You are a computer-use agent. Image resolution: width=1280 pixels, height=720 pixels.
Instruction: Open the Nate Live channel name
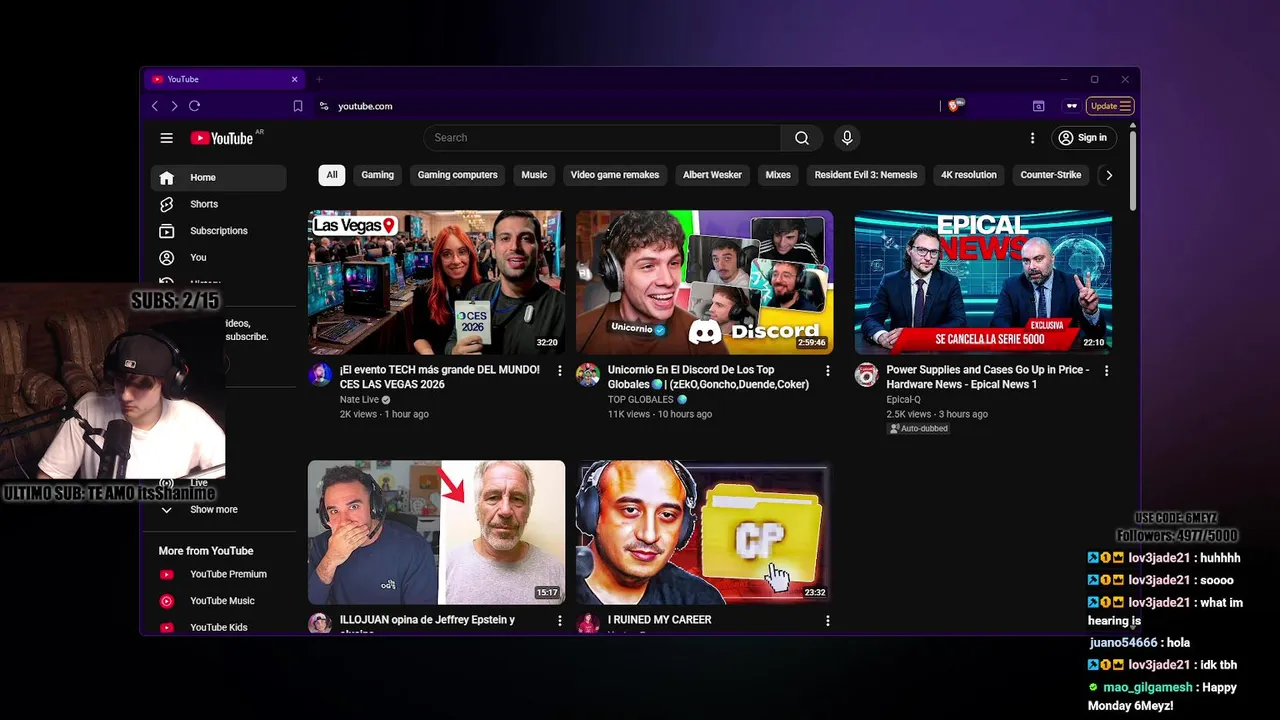pos(361,400)
